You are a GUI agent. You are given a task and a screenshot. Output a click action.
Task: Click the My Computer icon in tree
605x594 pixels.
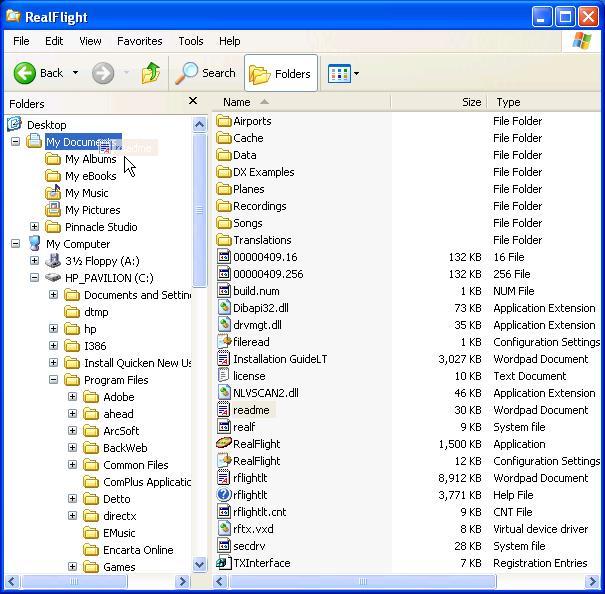click(34, 244)
